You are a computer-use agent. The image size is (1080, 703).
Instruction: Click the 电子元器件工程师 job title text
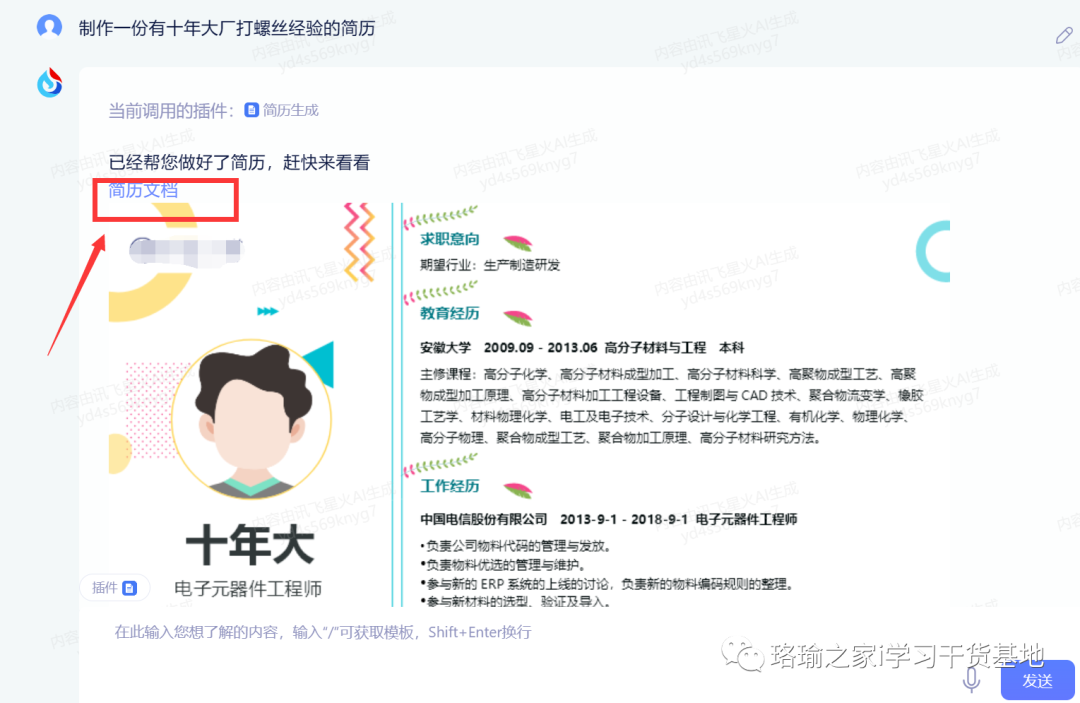point(248,589)
